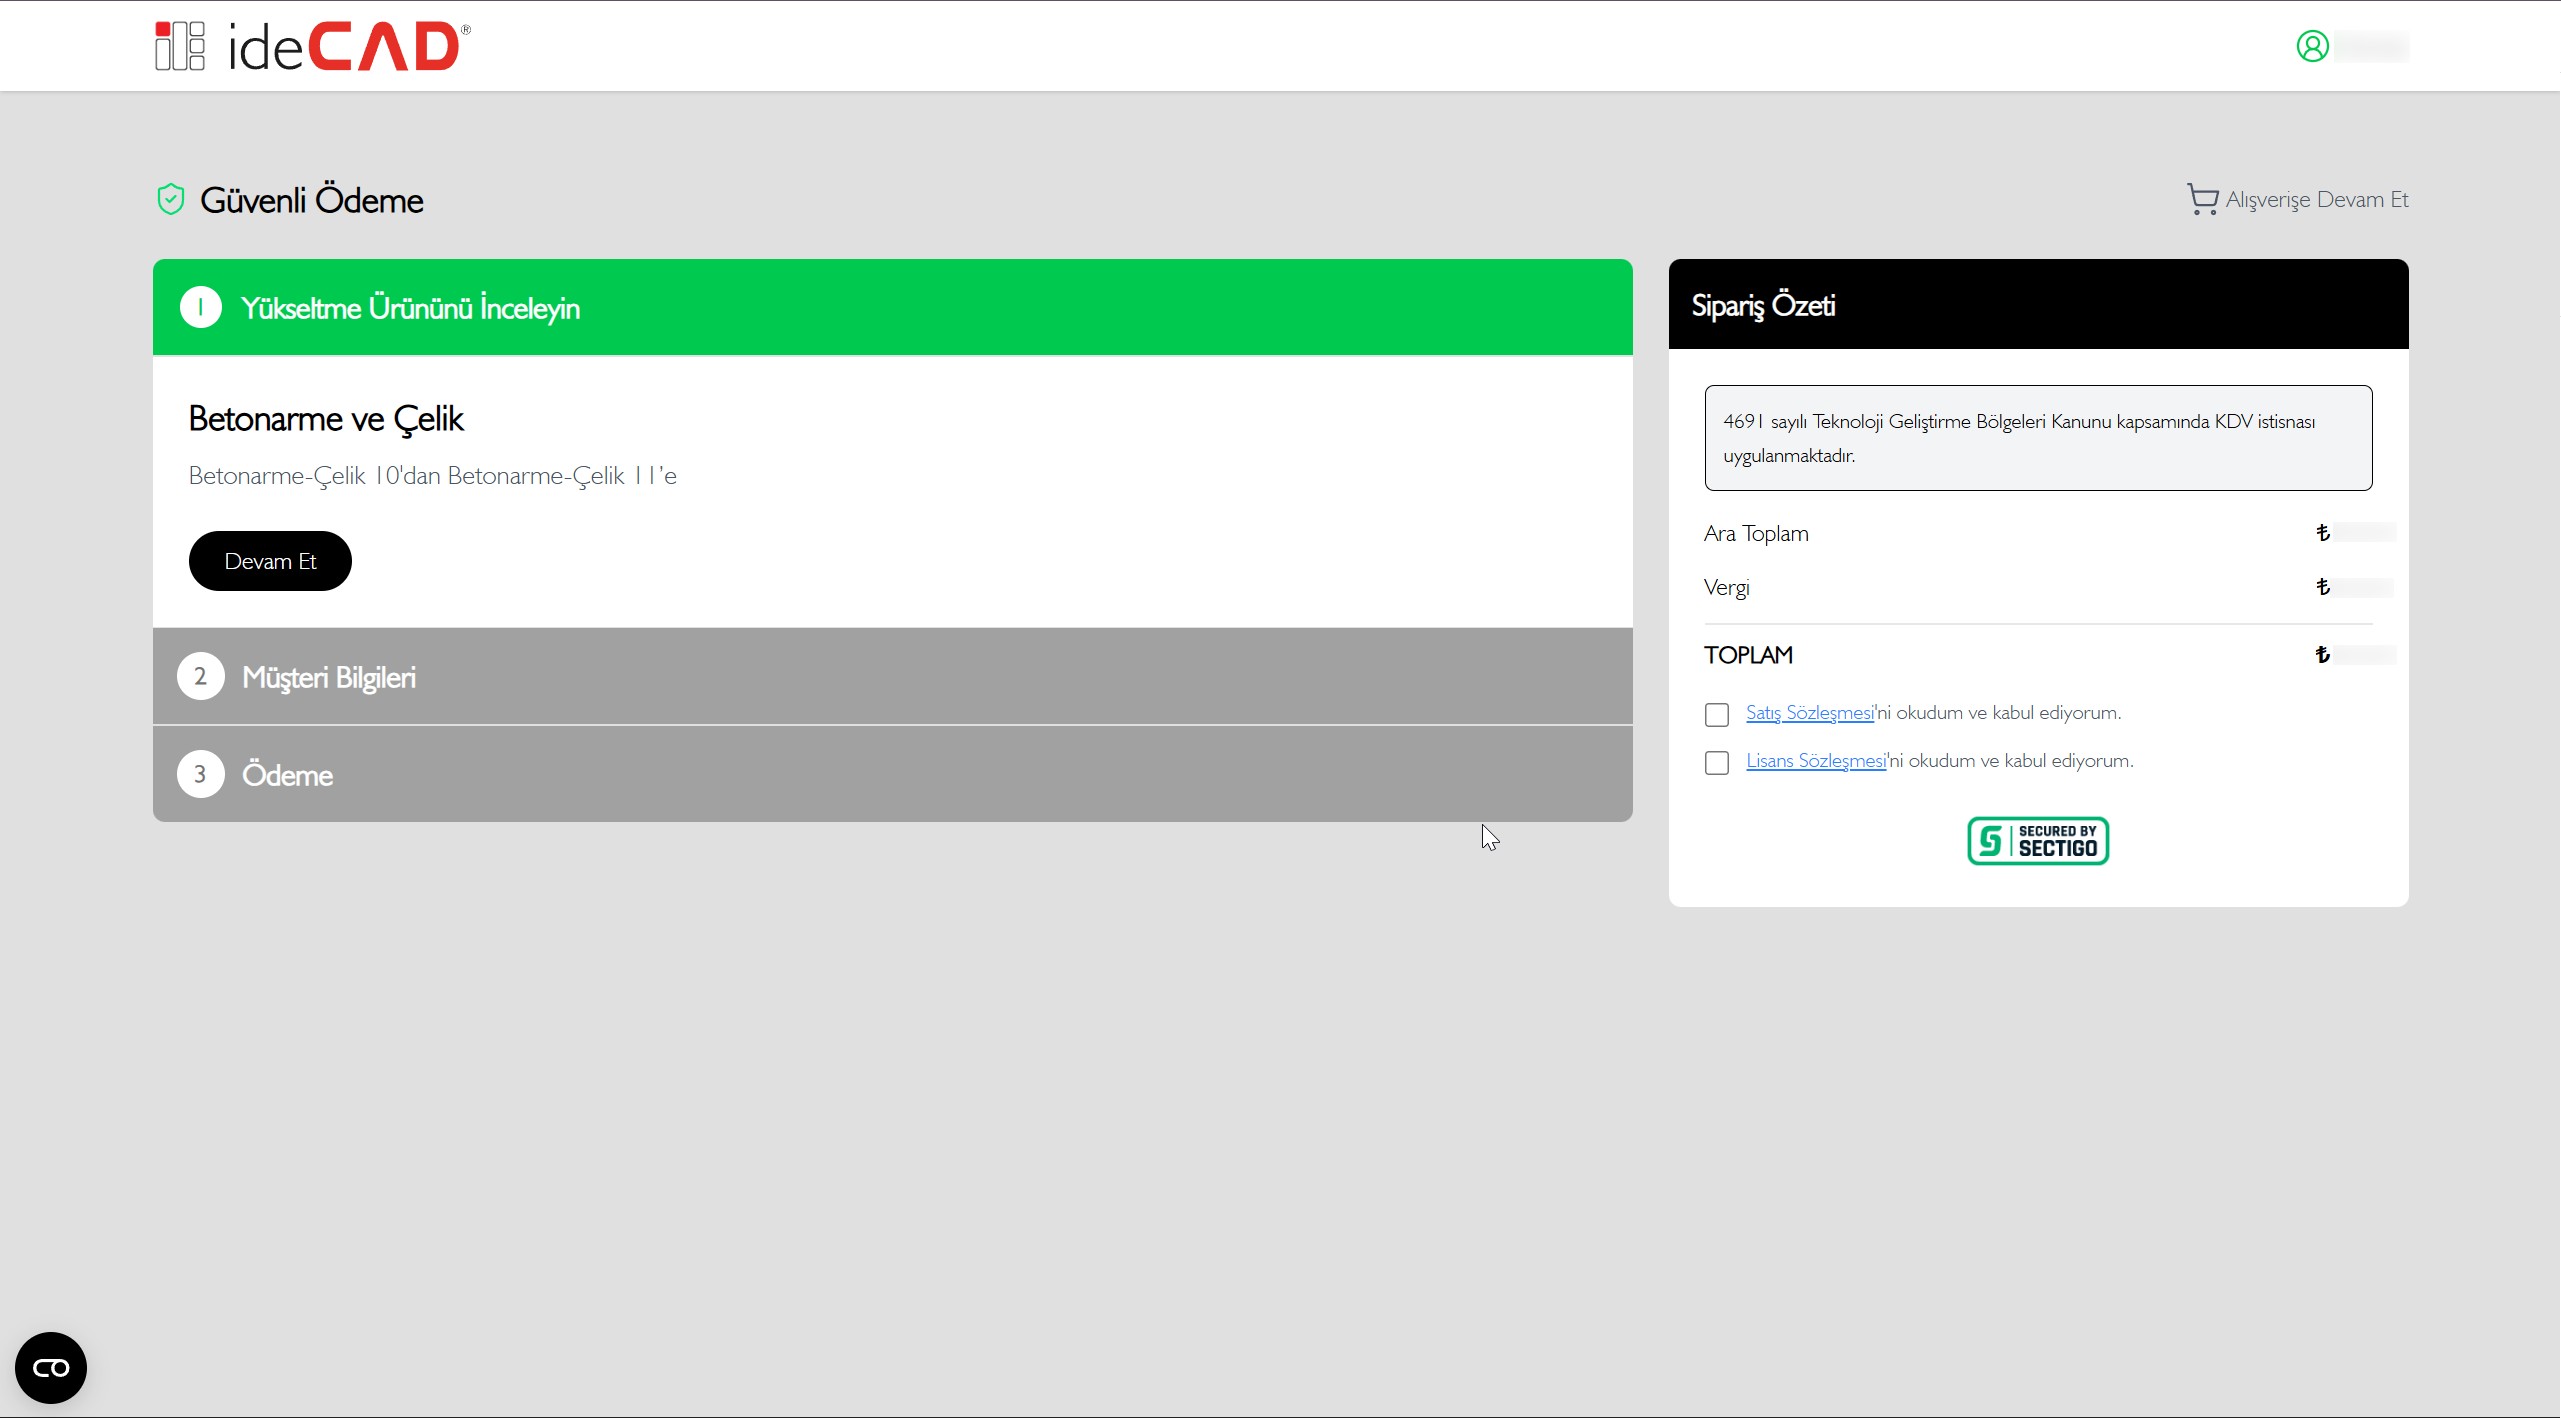The height and width of the screenshot is (1418, 2561).
Task: Click the ideCAD logo
Action: coord(312,46)
